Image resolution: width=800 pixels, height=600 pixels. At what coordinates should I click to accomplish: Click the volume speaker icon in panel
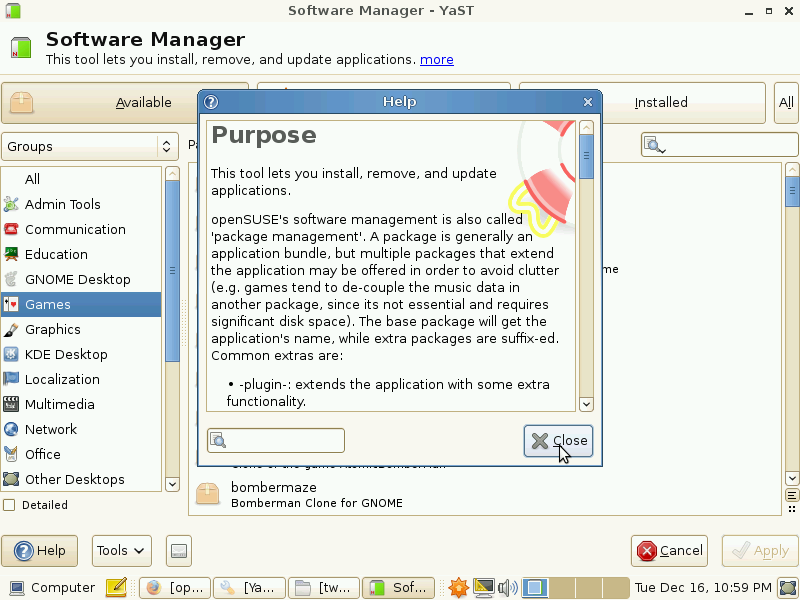click(508, 588)
